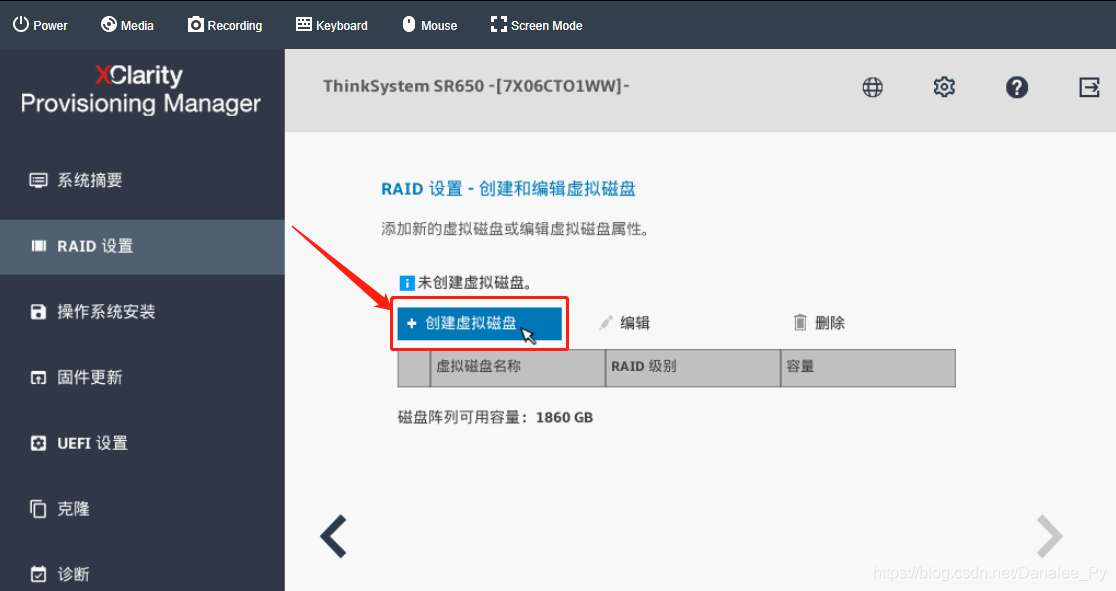Open 克隆 in the sidebar
This screenshot has width=1116, height=591.
[142, 508]
